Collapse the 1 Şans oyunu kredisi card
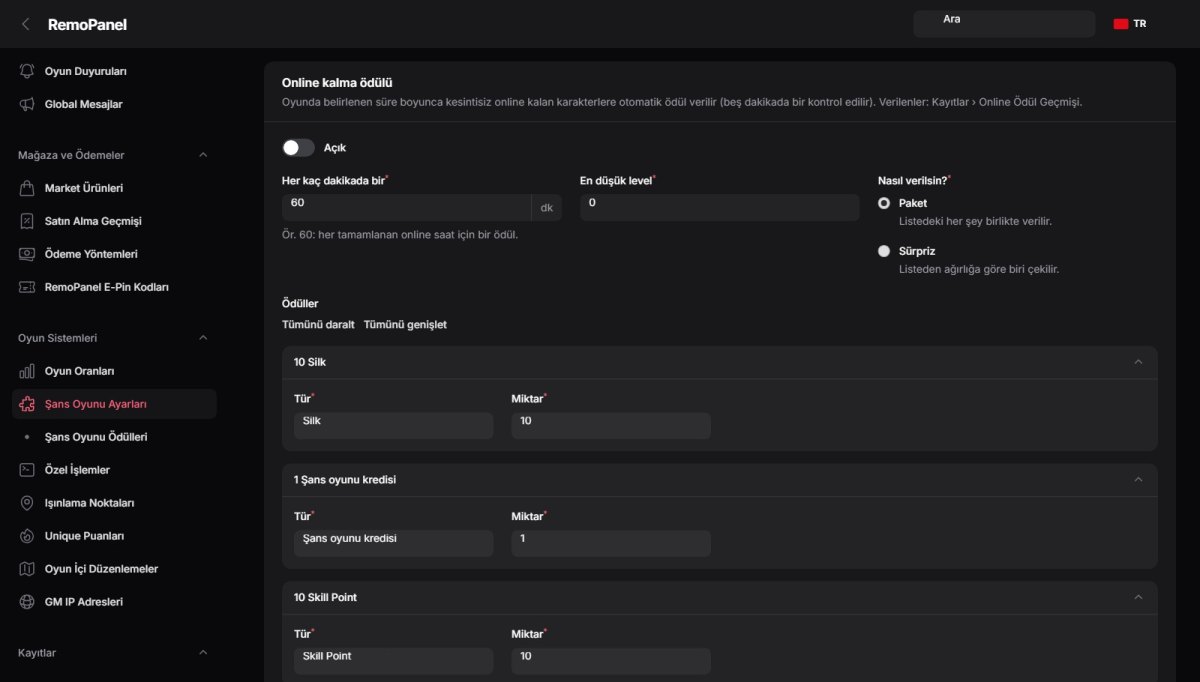Viewport: 1200px width, 682px height. 1138,480
